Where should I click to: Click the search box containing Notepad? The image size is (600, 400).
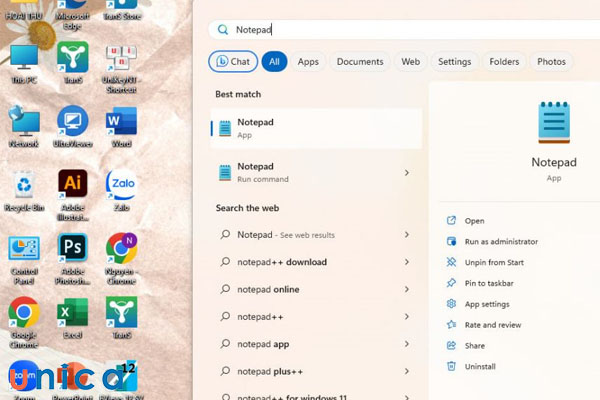pyautogui.click(x=404, y=29)
